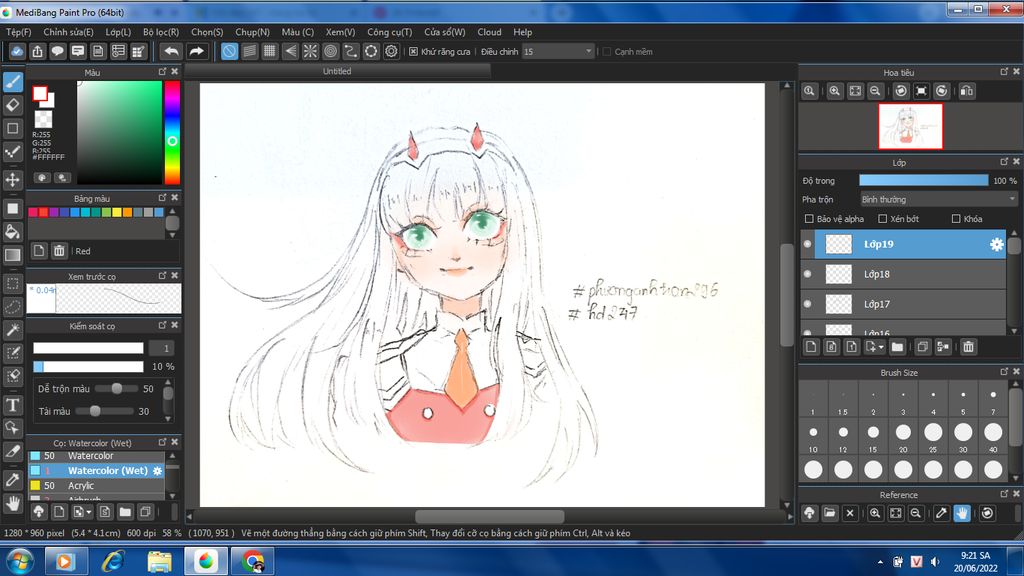Screen dimensions: 1024x576
Task: Select the Move tool
Action: 13,180
